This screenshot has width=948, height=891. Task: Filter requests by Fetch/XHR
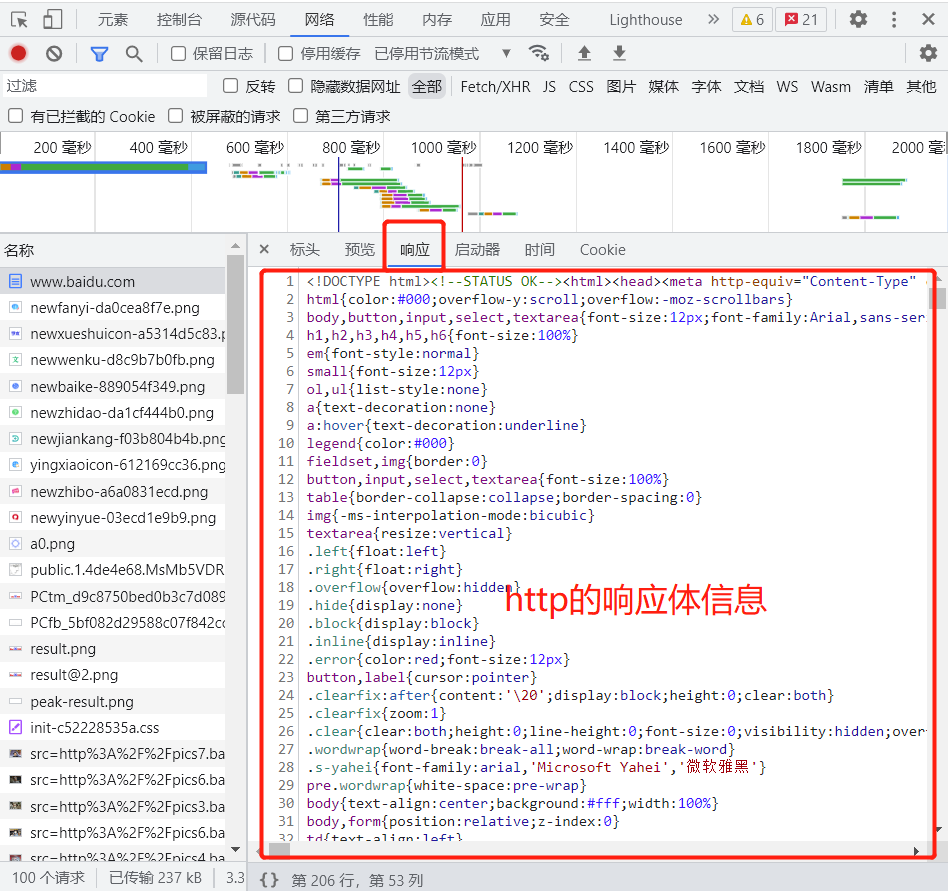tap(495, 86)
